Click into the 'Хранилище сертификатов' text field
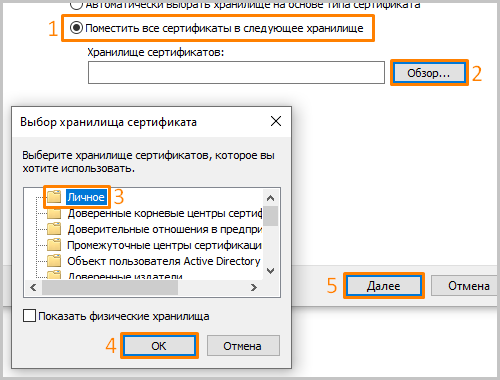 pos(236,72)
